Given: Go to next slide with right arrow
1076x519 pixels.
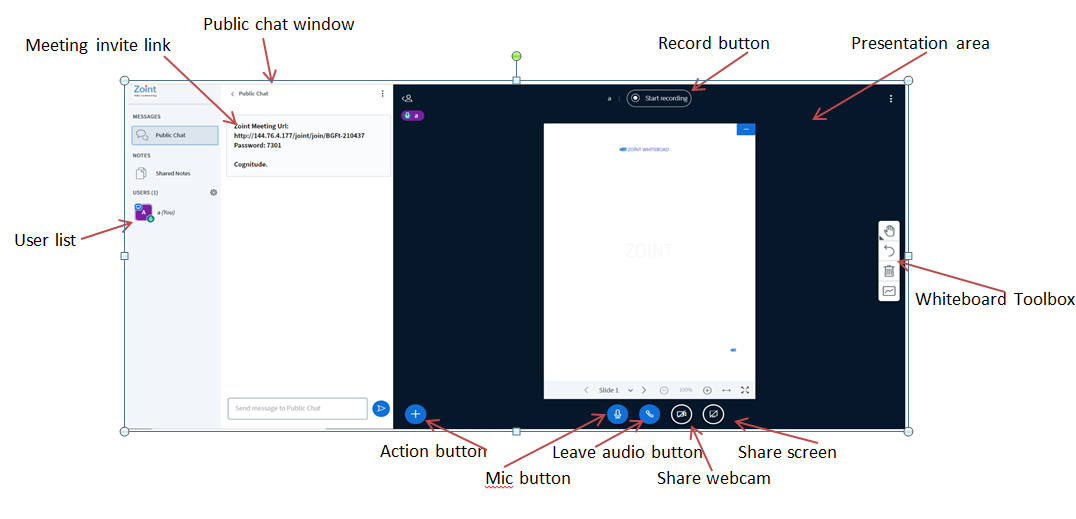Looking at the screenshot, I should click(644, 390).
